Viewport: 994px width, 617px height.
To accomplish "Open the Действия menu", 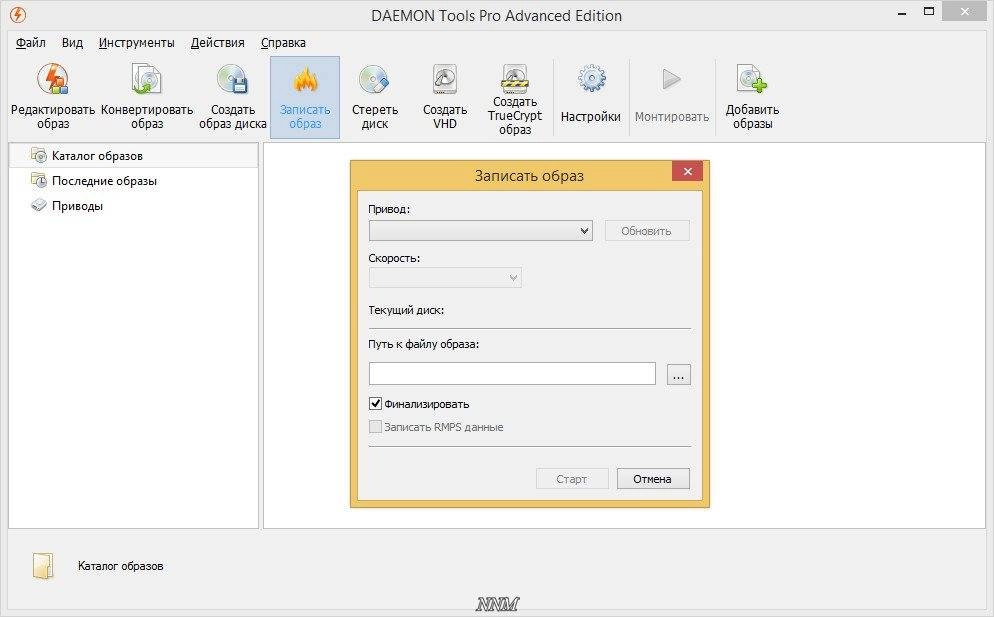I will 217,42.
